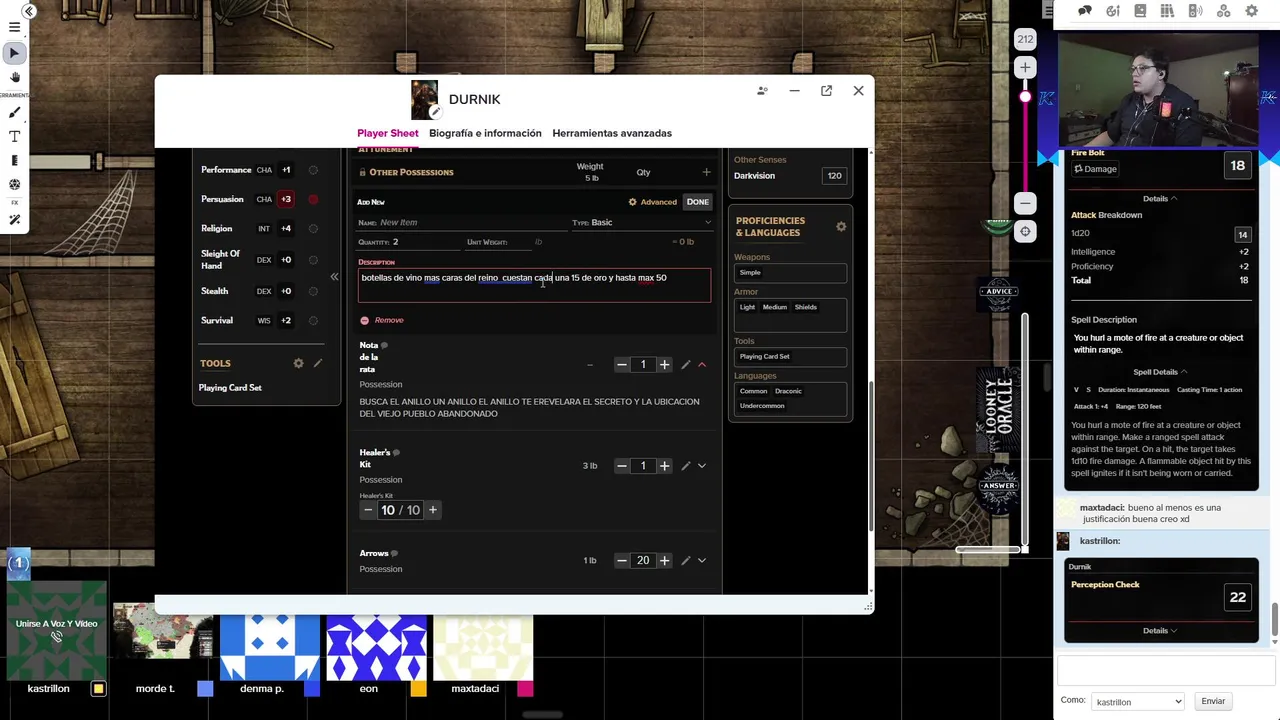
Task: Click kastrillon yellow color swatch
Action: click(x=98, y=688)
